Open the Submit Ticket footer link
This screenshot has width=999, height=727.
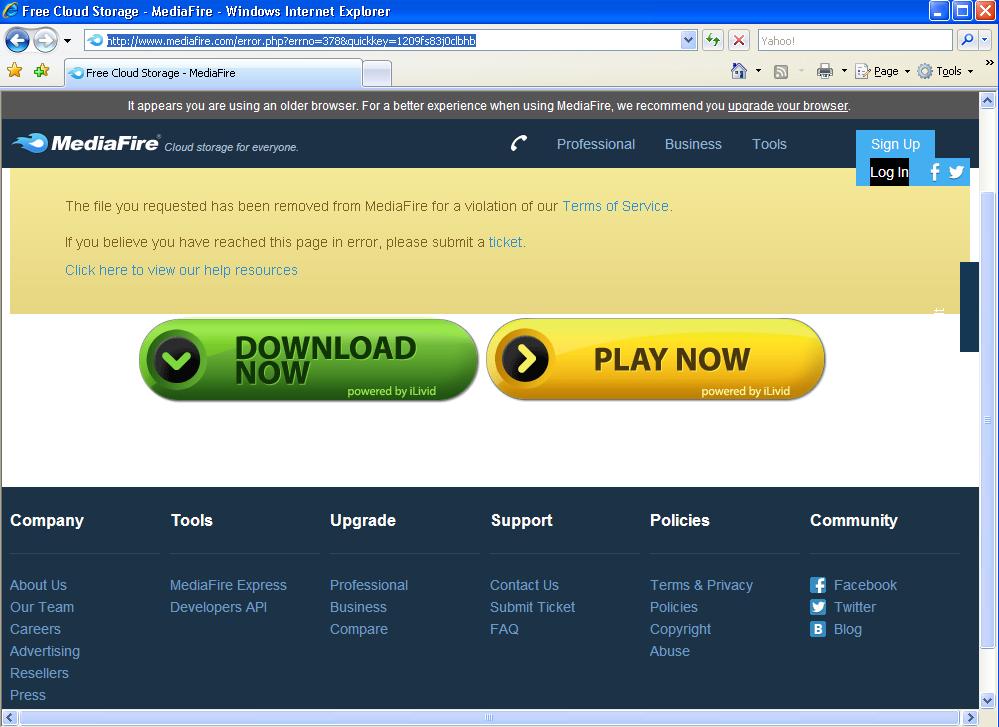point(532,607)
